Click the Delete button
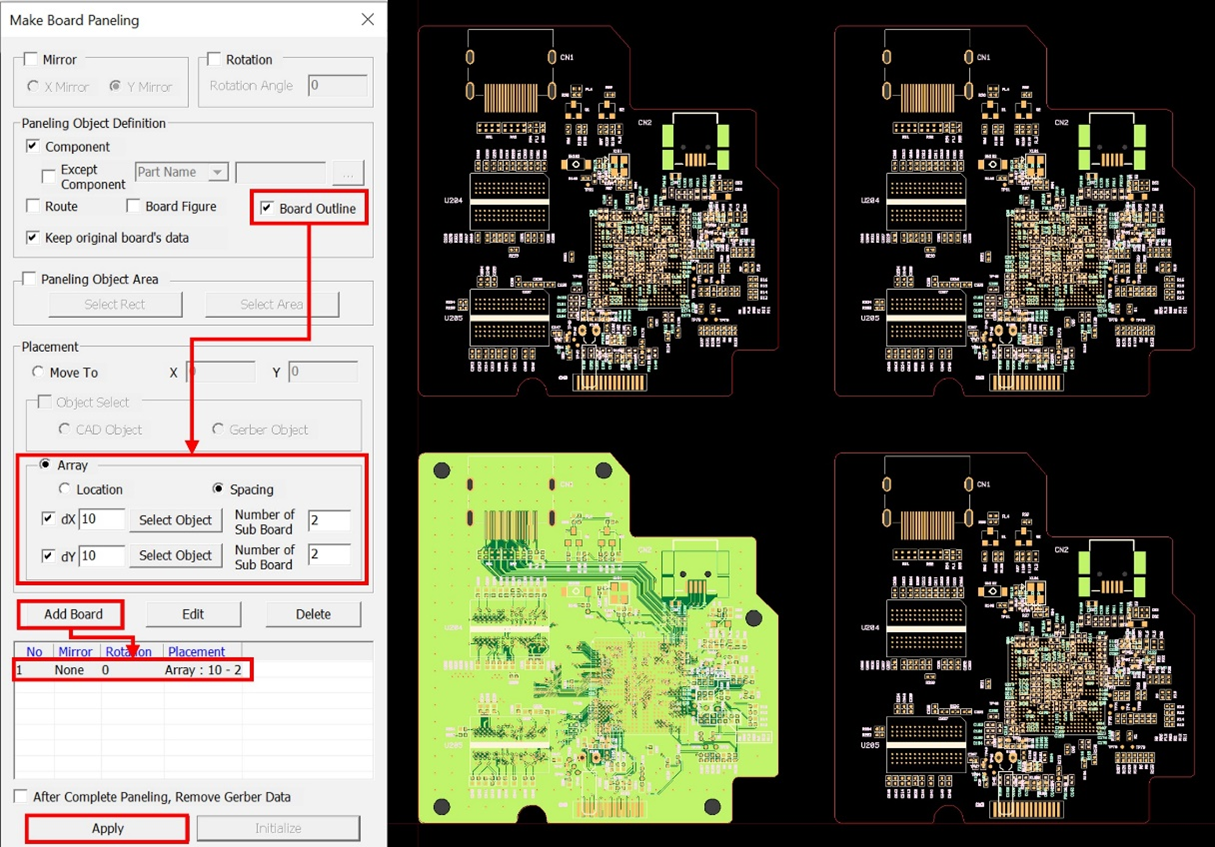Screen dimensions: 1215x847 click(x=313, y=614)
